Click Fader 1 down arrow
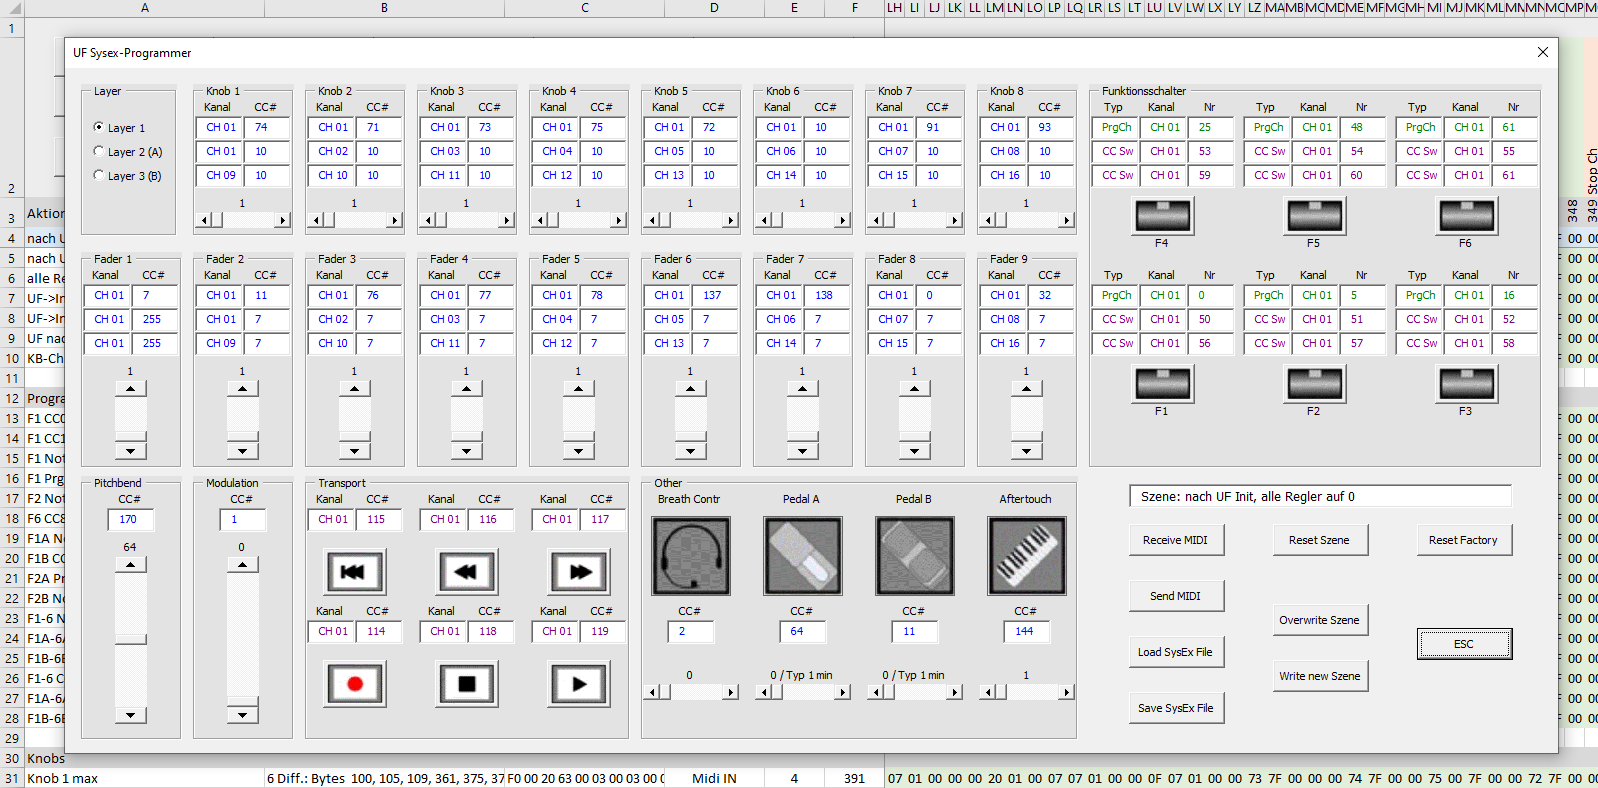The height and width of the screenshot is (788, 1598). click(131, 451)
